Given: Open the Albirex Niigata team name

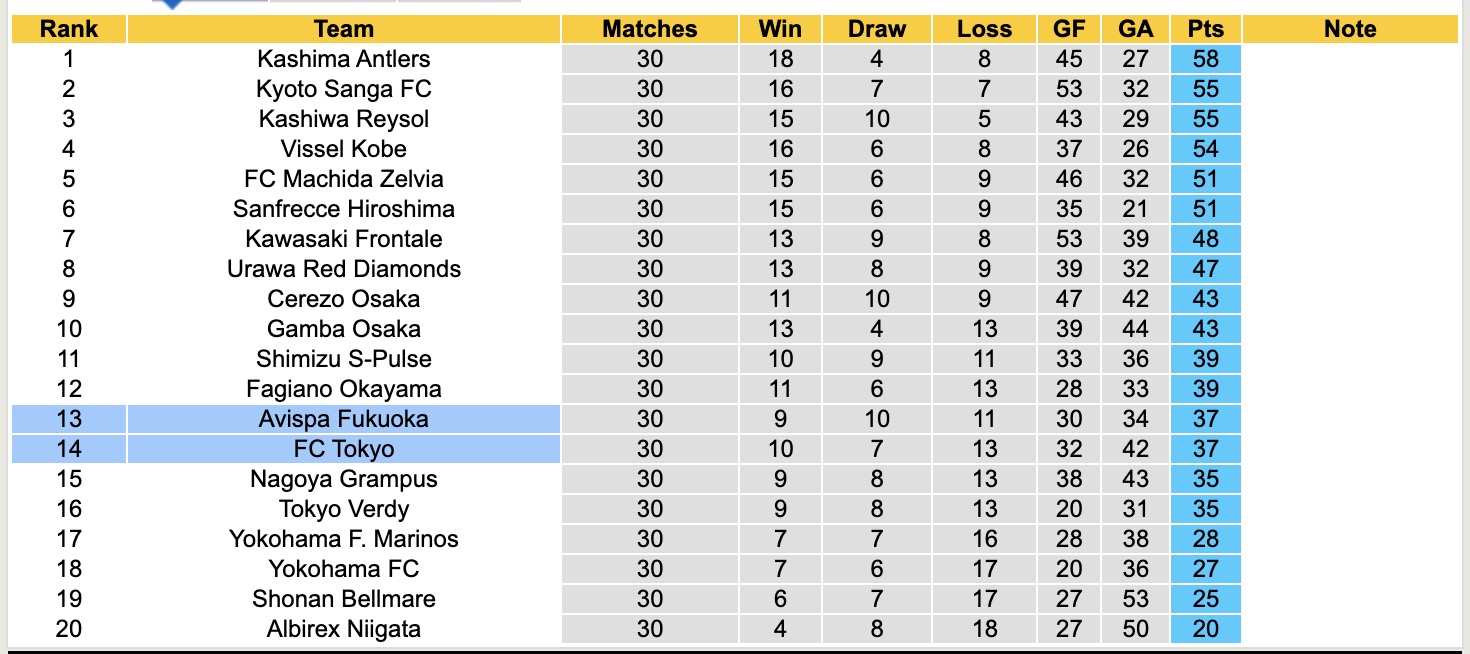Looking at the screenshot, I should (x=343, y=629).
